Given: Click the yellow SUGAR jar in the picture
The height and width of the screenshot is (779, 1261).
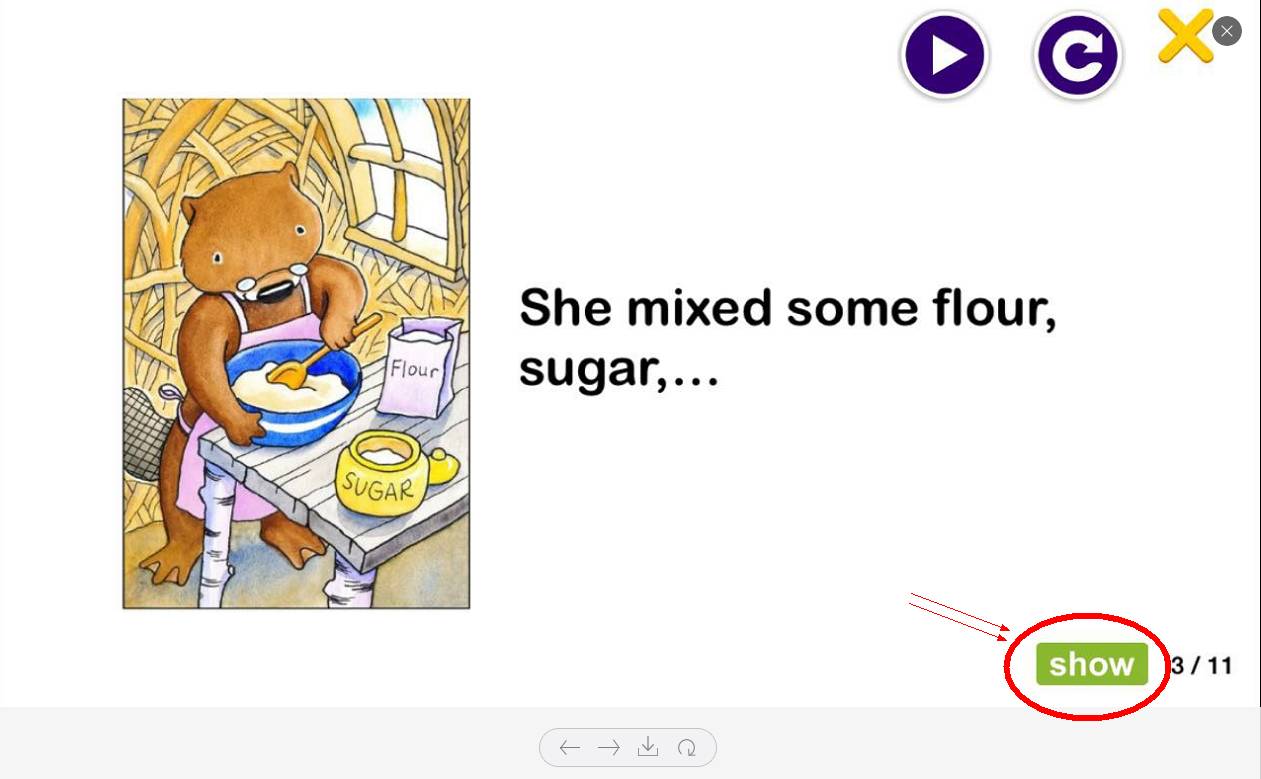Looking at the screenshot, I should [390, 474].
